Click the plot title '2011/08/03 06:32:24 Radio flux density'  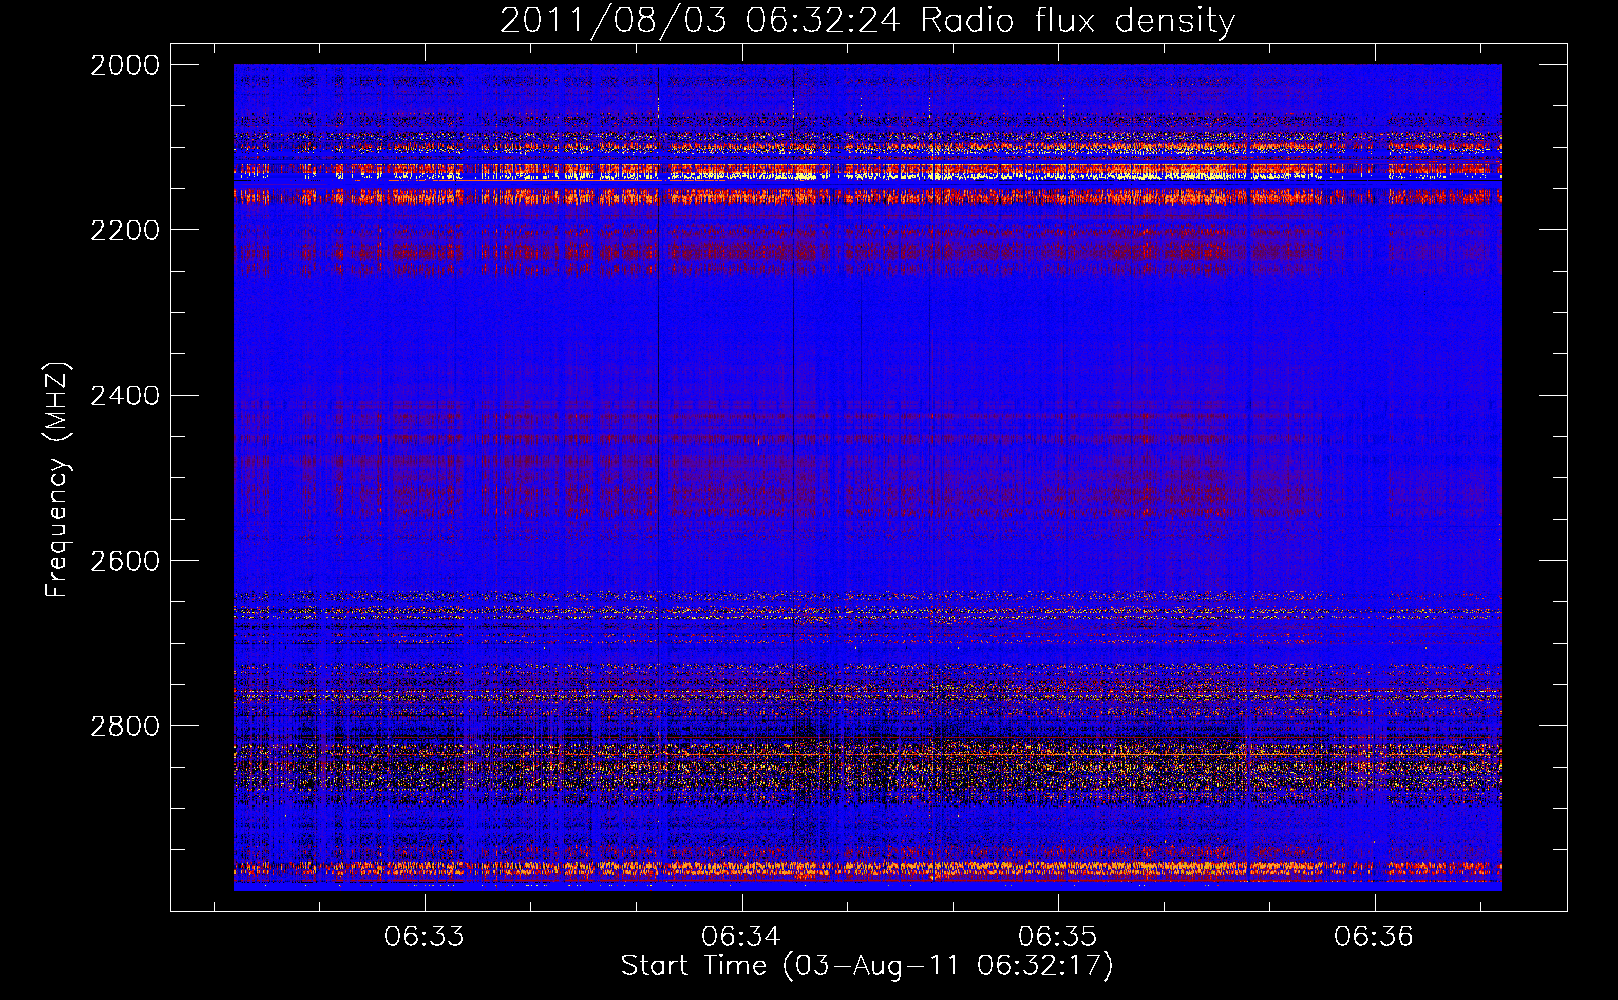coord(867,20)
